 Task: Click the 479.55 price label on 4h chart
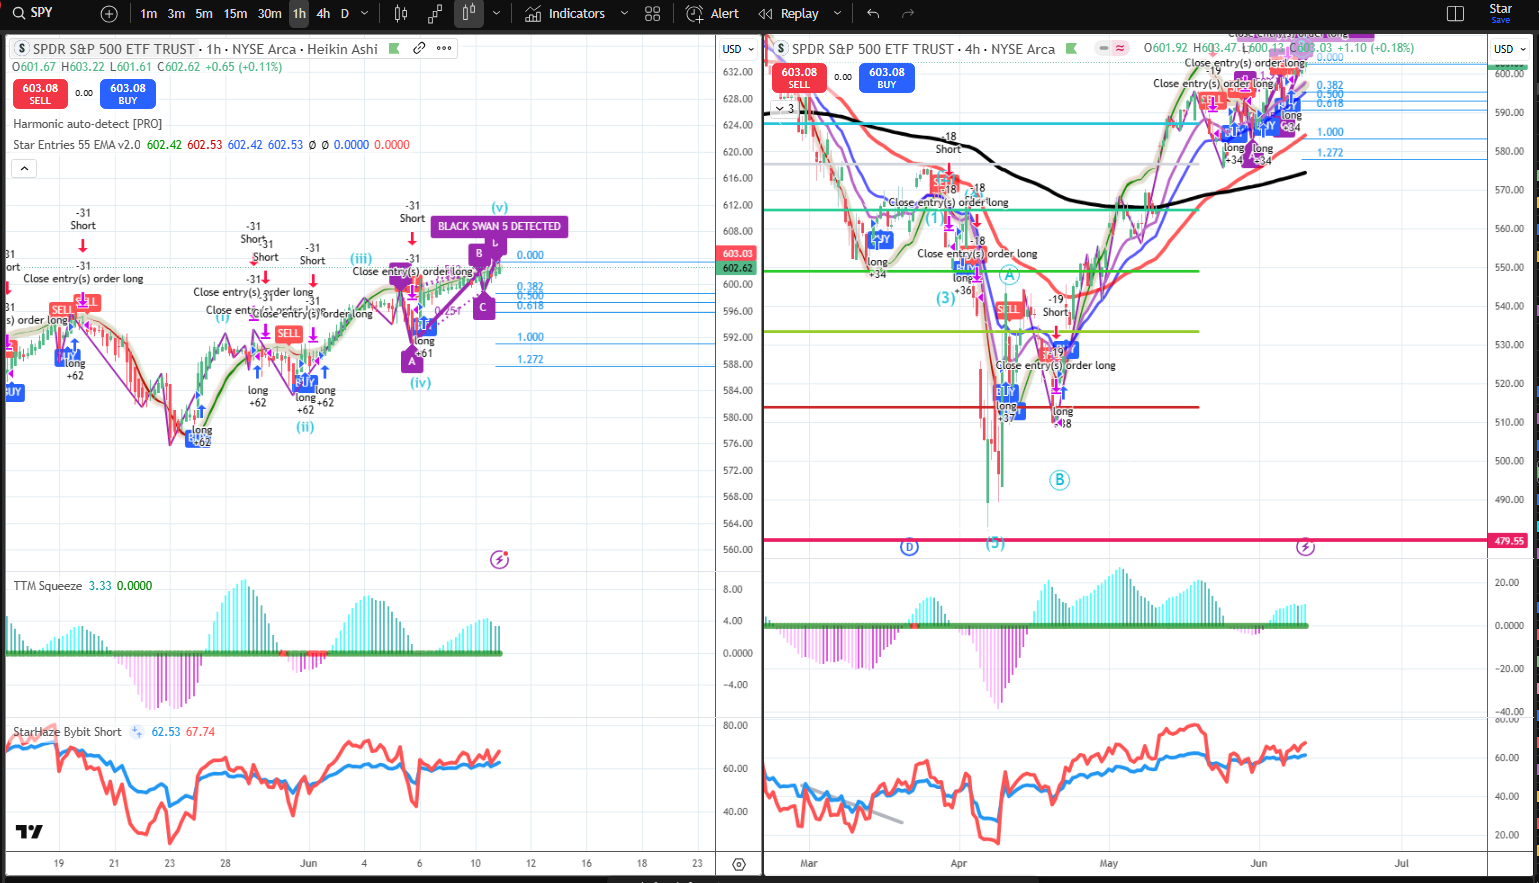click(1509, 541)
